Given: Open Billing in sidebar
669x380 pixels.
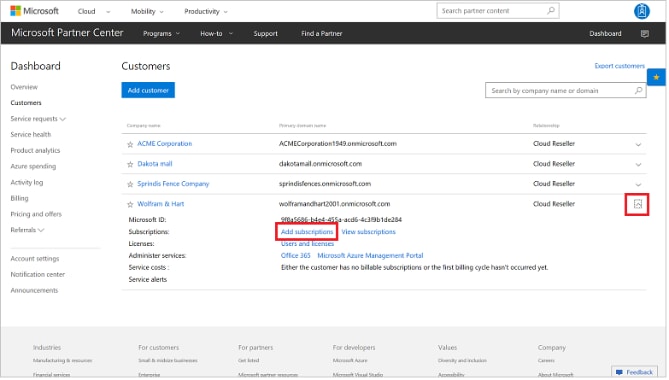Looking at the screenshot, I should pyautogui.click(x=20, y=198).
